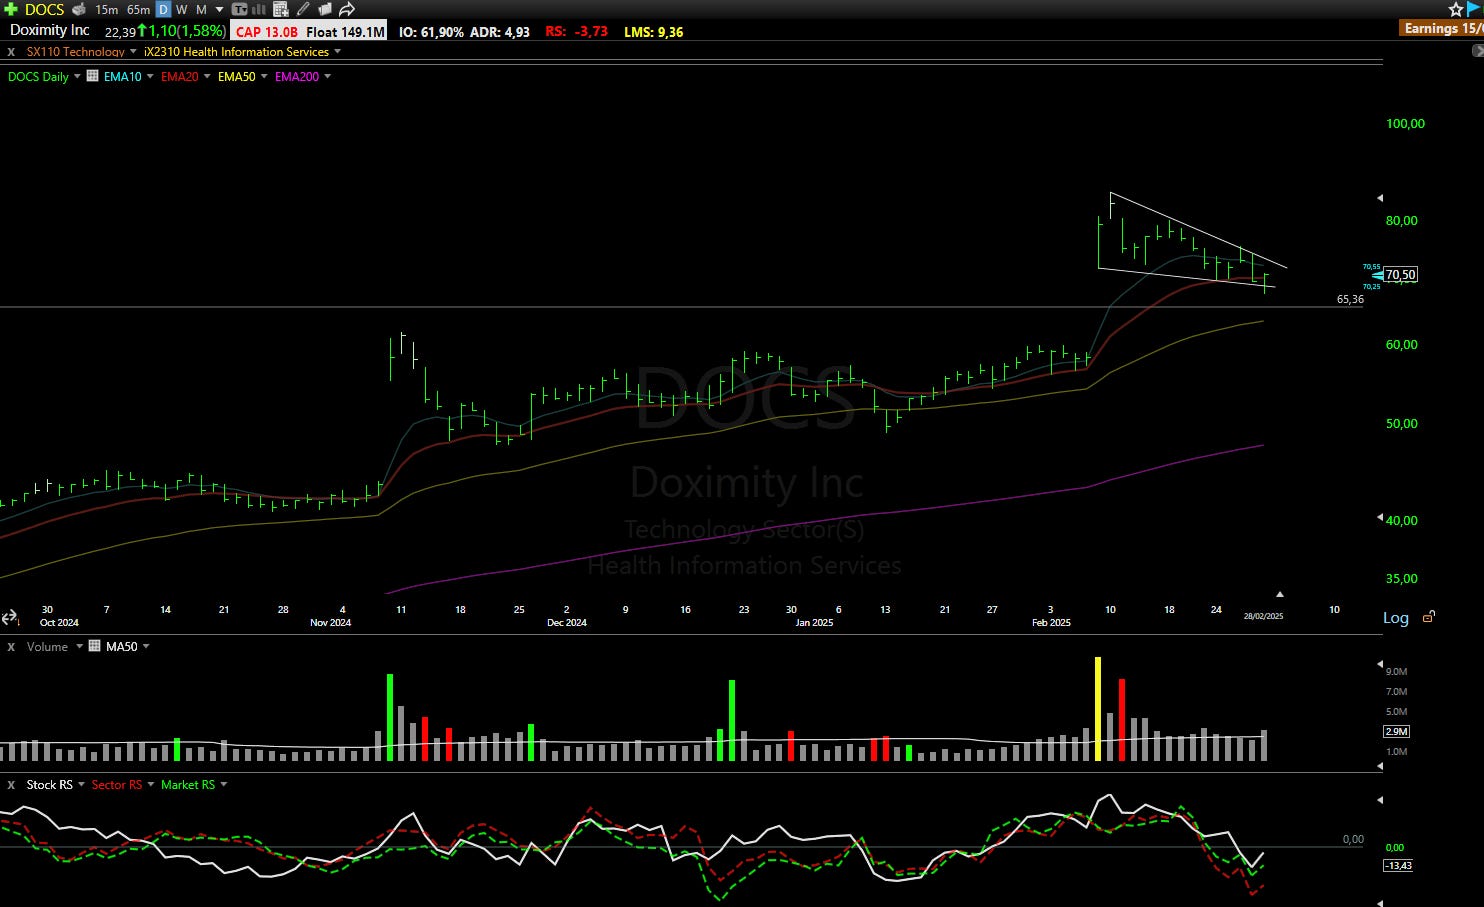Viewport: 1484px width, 907px height.
Task: Toggle the Log scale option
Action: pyautogui.click(x=1396, y=618)
